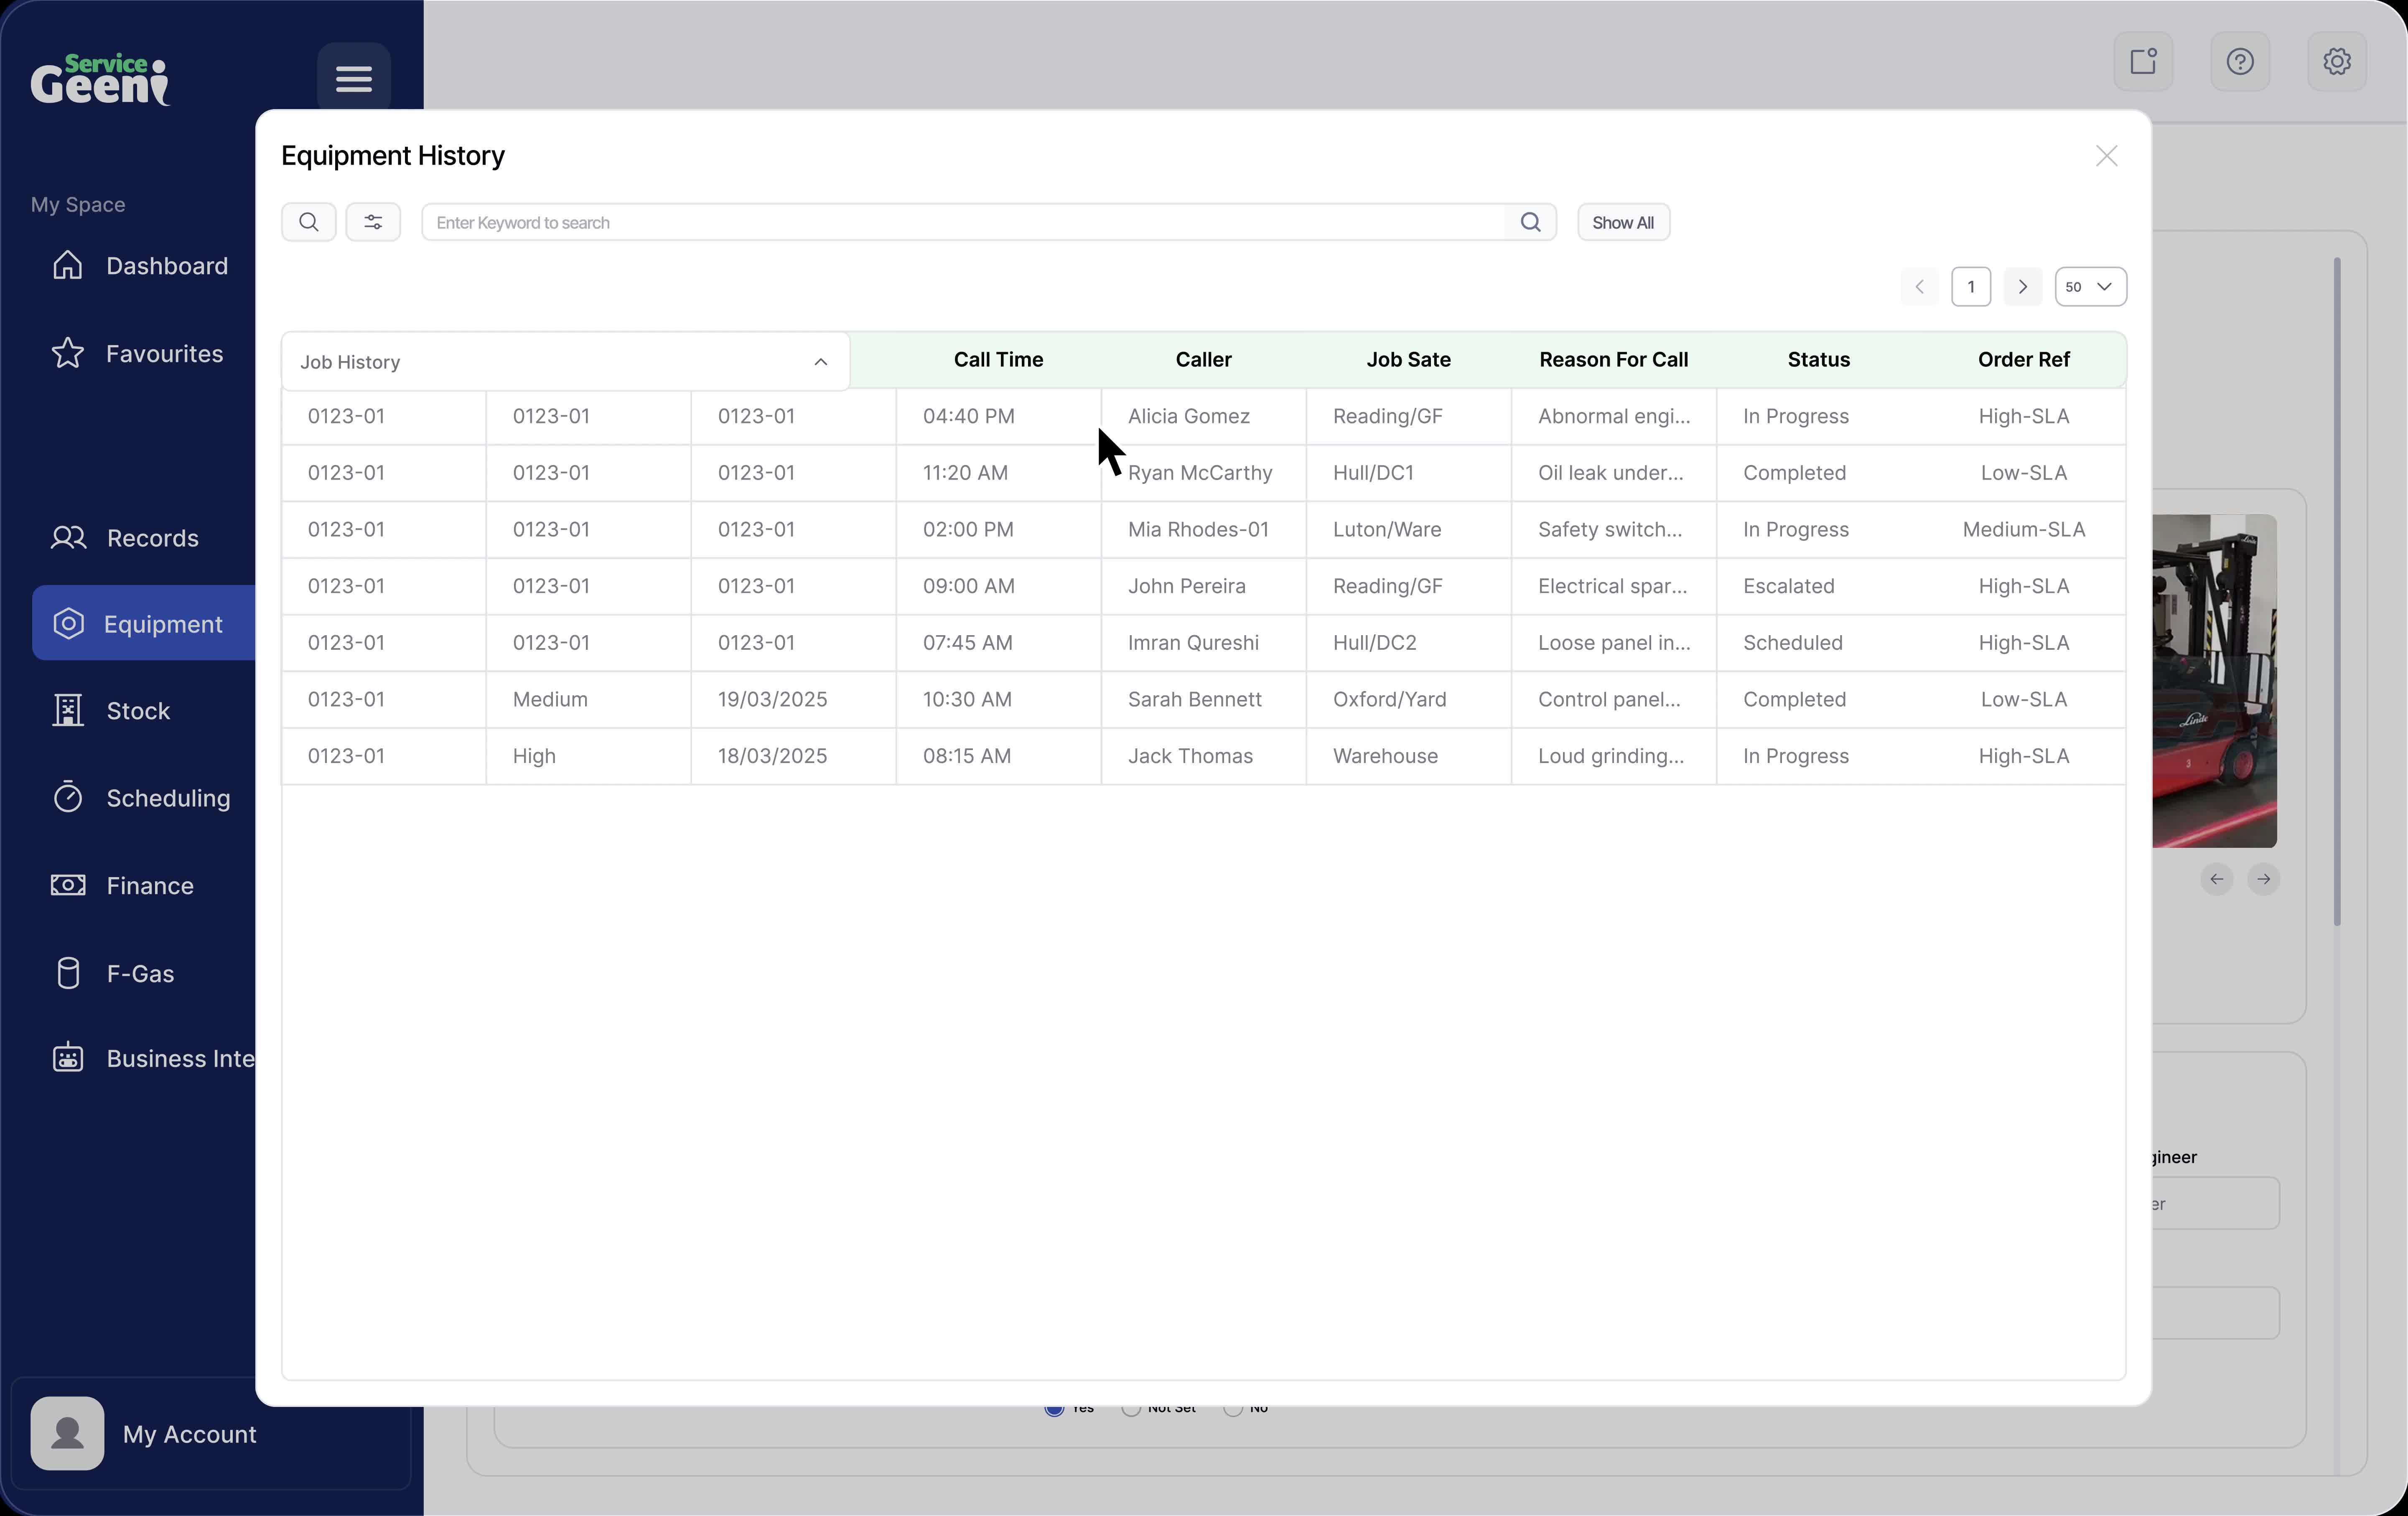Click the Finance banknote icon
This screenshot has height=1516, width=2408.
pos(68,885)
